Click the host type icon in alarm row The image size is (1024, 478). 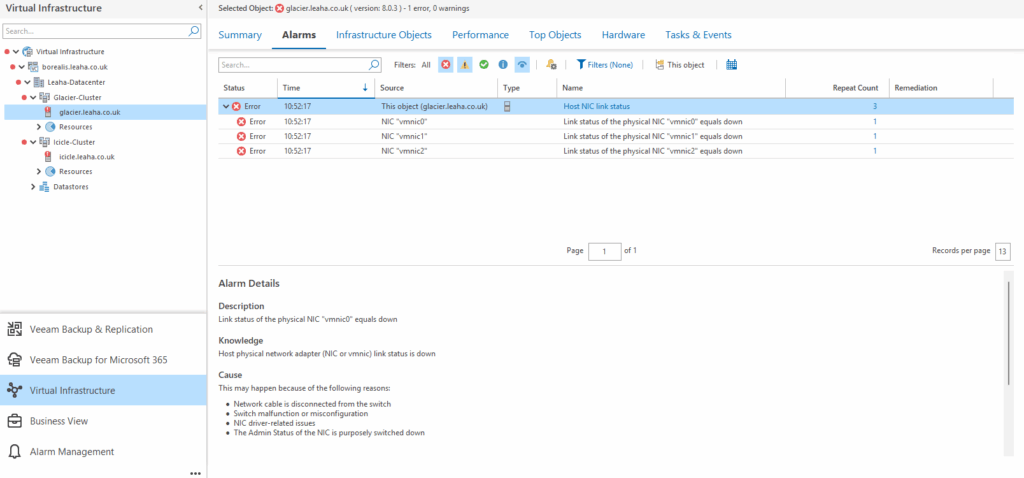coord(507,106)
